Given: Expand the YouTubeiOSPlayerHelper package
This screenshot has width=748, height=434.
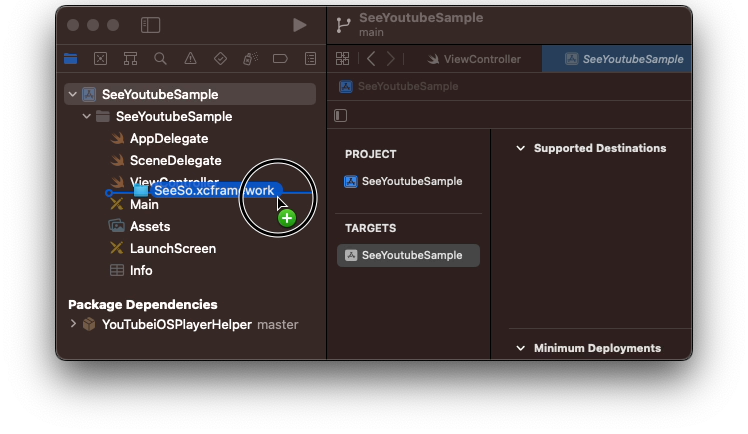Looking at the screenshot, I should pyautogui.click(x=73, y=324).
